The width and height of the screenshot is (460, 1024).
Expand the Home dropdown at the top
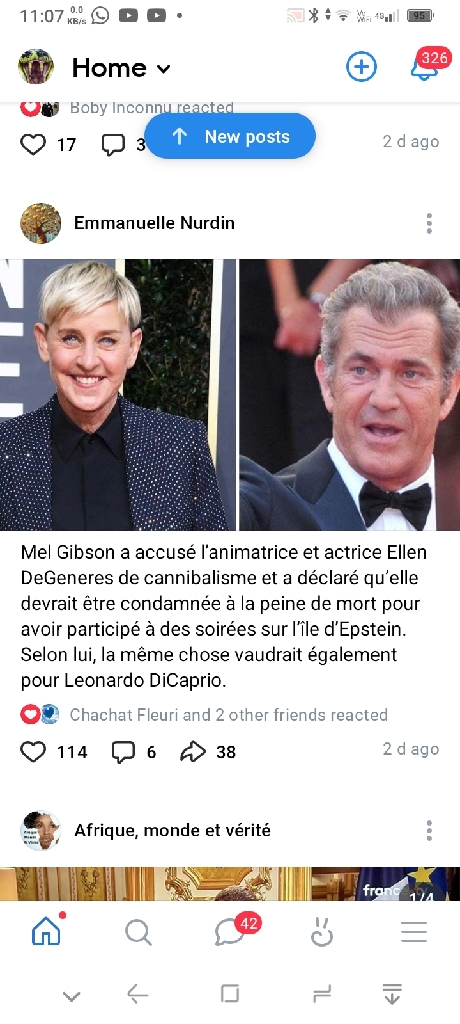click(122, 67)
